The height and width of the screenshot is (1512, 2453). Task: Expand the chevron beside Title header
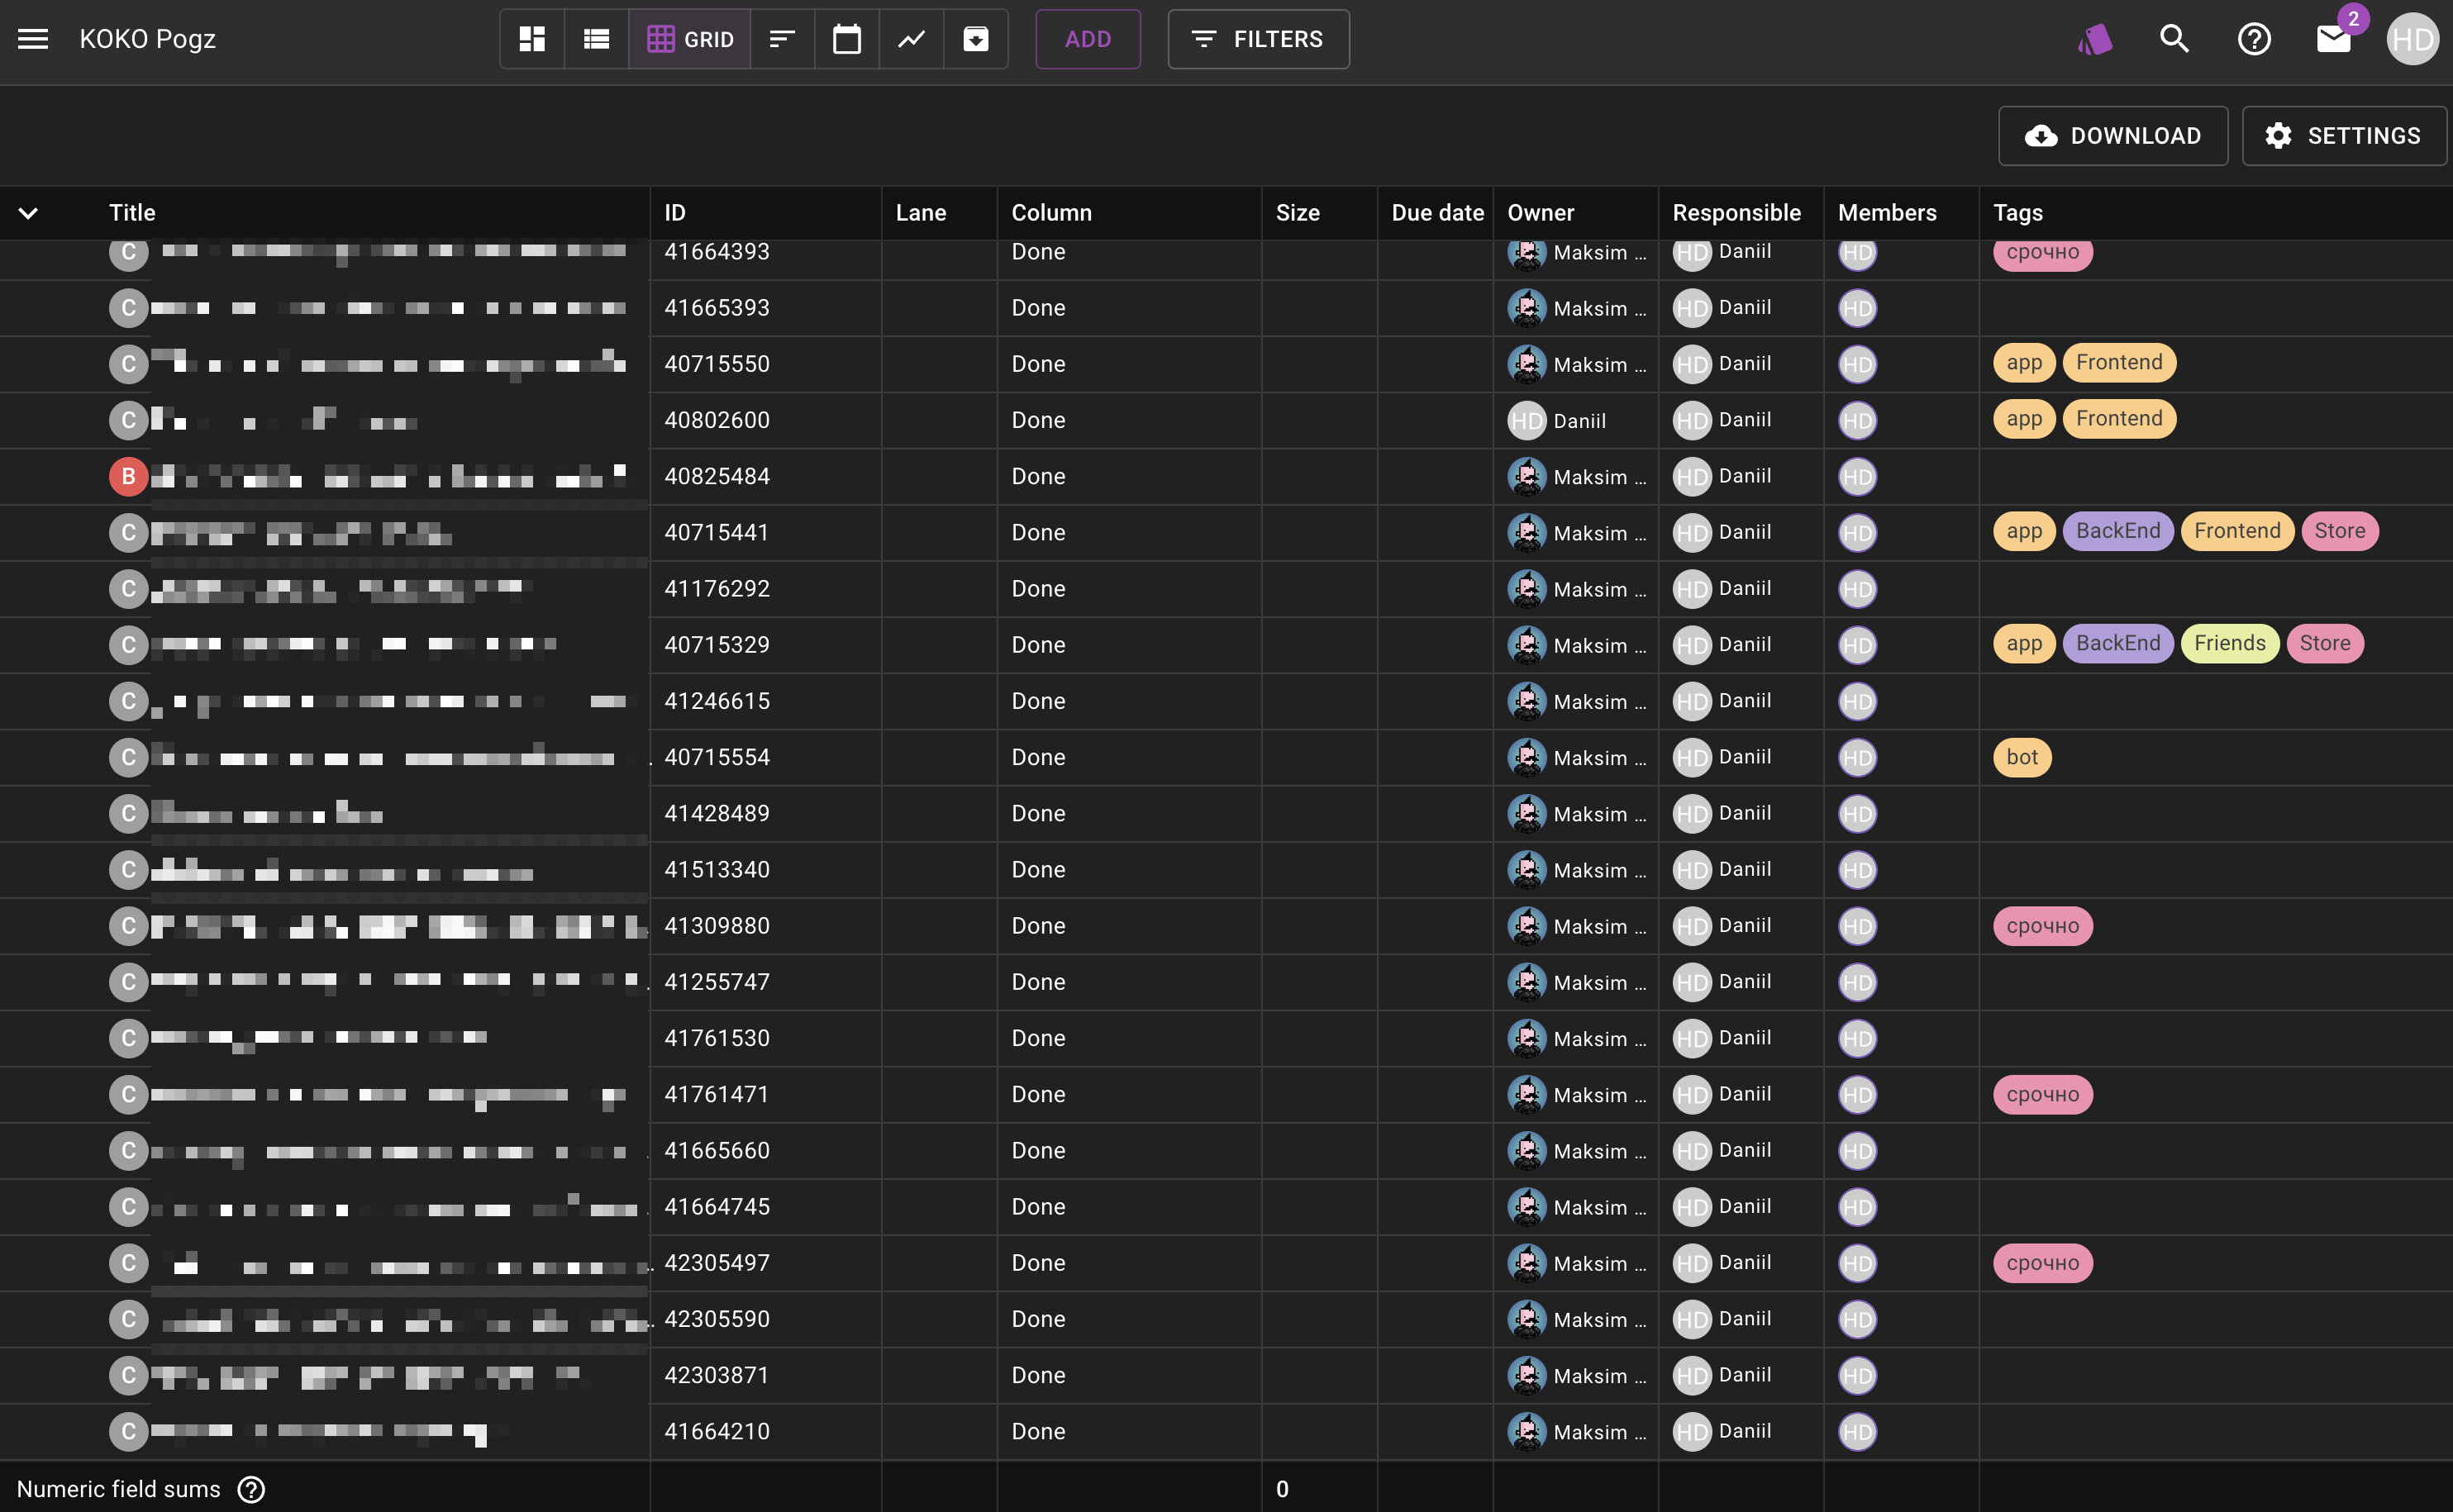point(28,213)
